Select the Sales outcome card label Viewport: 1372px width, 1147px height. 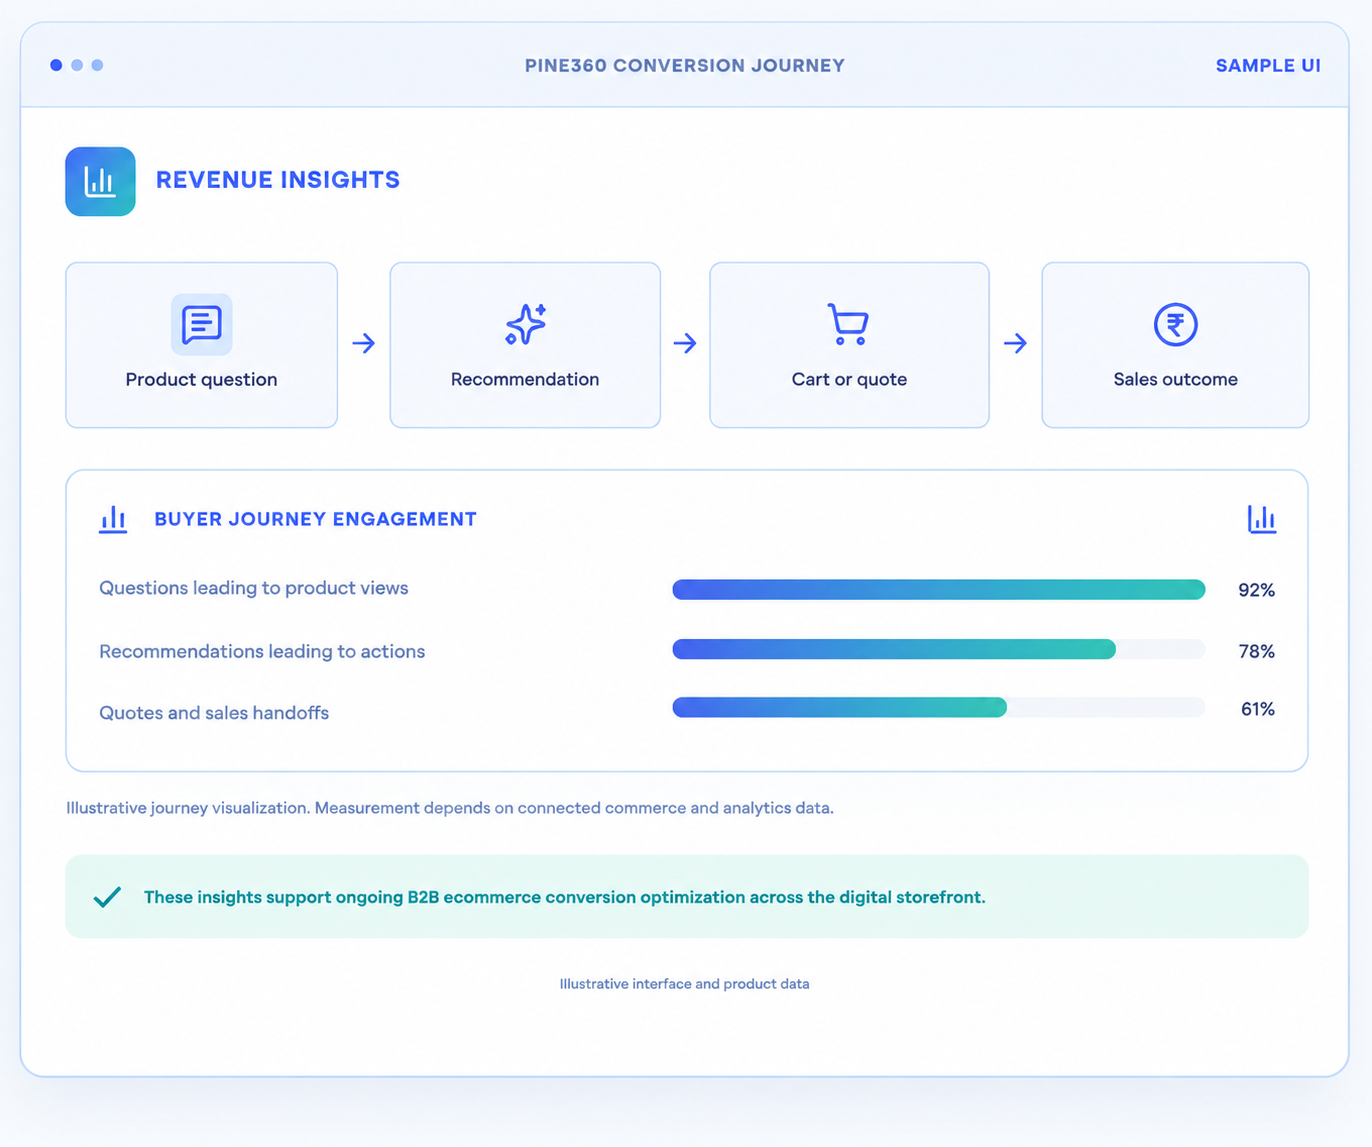click(x=1175, y=379)
